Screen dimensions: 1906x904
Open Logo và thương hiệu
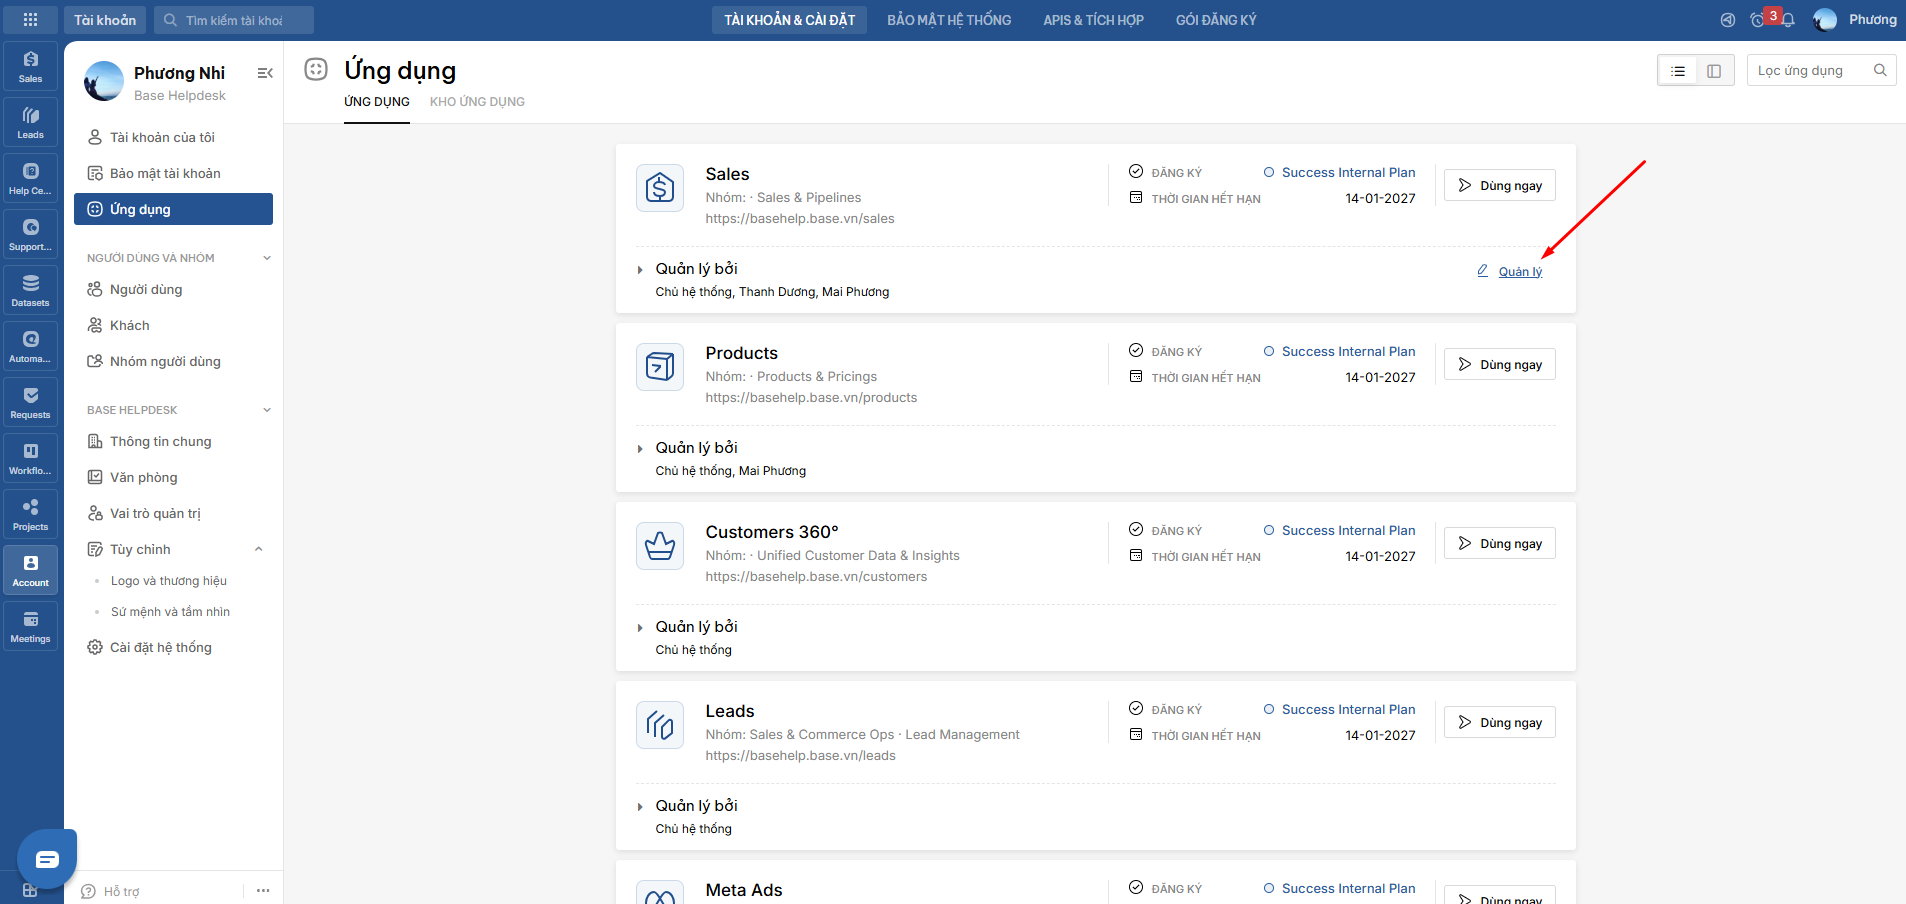[169, 581]
